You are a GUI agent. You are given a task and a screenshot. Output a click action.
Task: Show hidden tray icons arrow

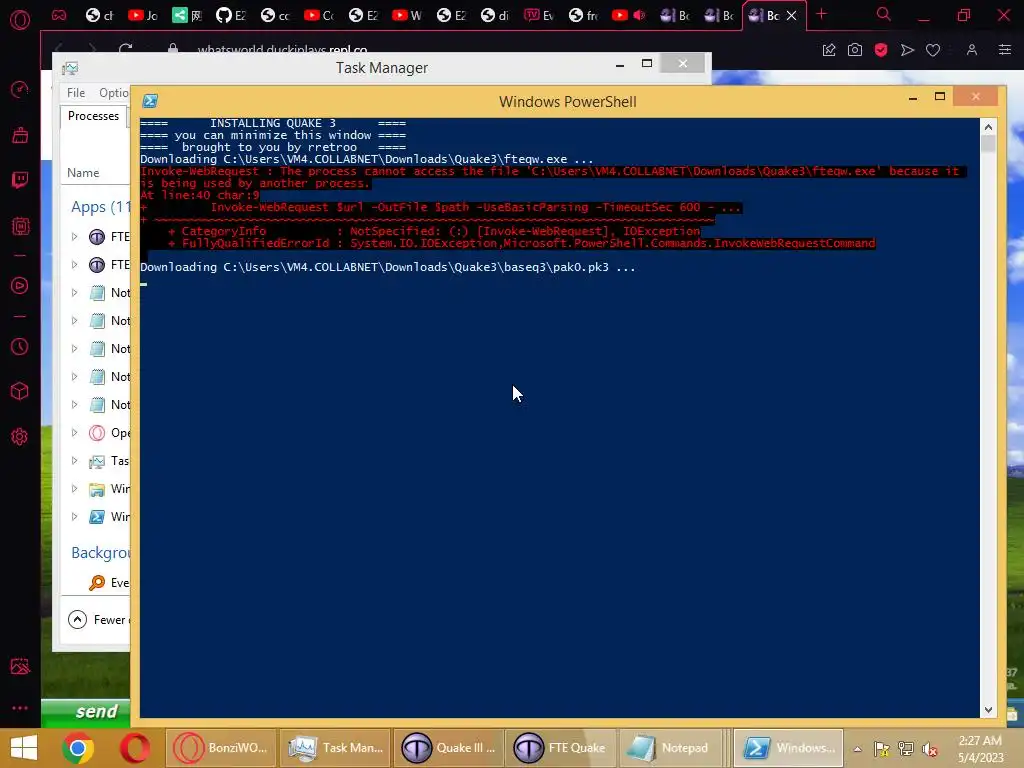pos(857,748)
